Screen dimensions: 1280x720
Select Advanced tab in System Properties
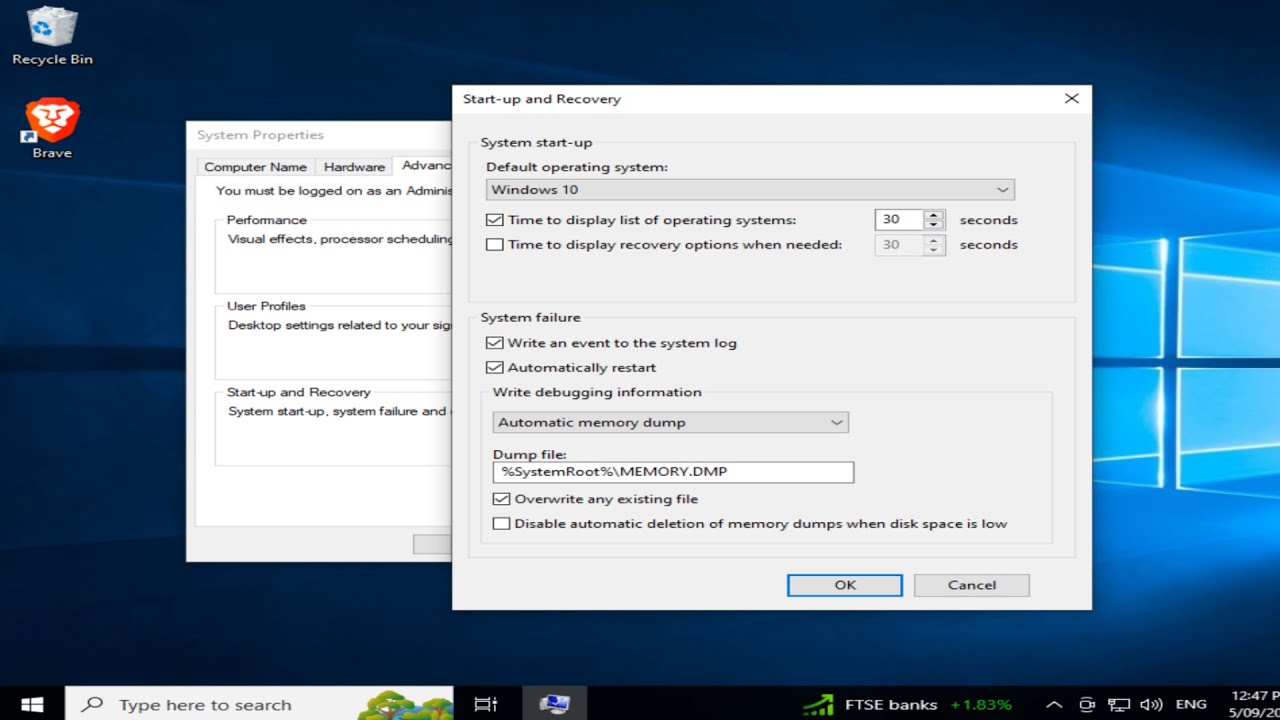[423, 166]
